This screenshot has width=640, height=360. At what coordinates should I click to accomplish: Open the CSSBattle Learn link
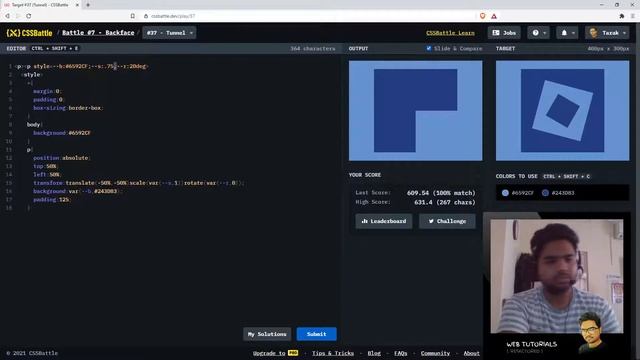click(450, 33)
